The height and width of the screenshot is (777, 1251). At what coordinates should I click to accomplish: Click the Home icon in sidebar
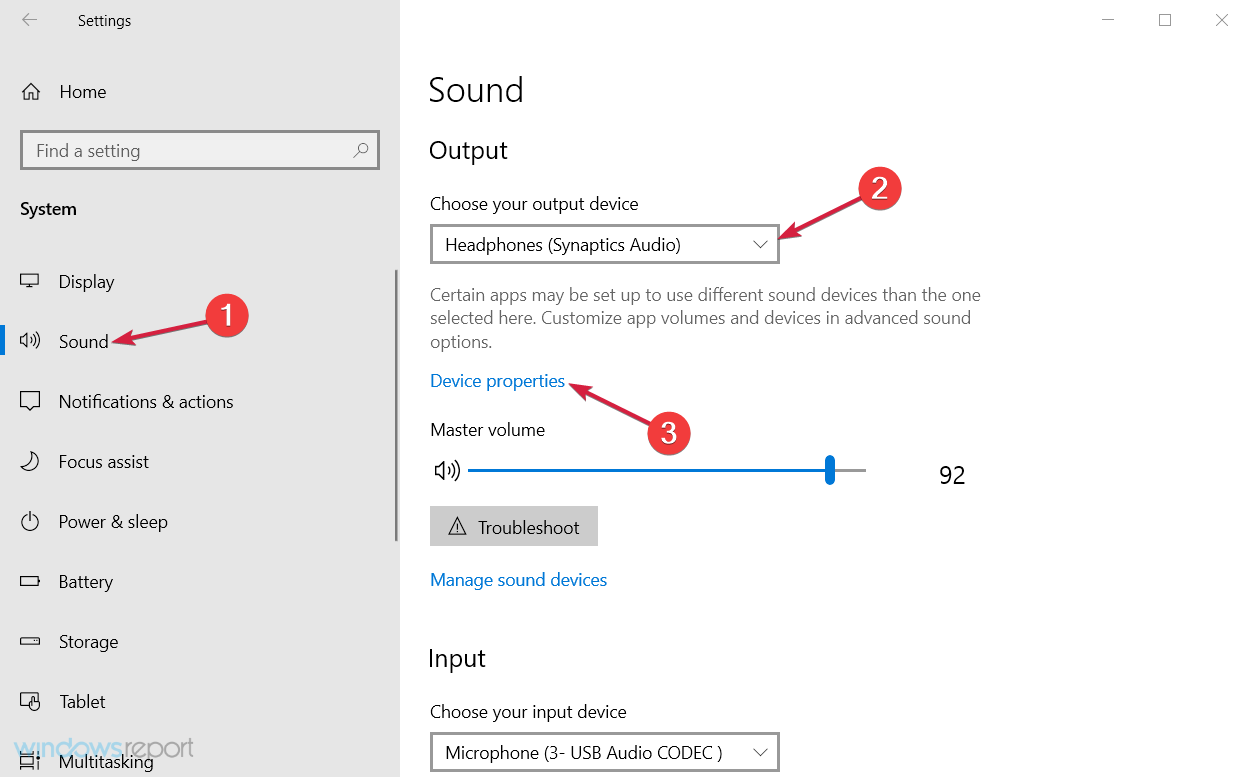(31, 92)
